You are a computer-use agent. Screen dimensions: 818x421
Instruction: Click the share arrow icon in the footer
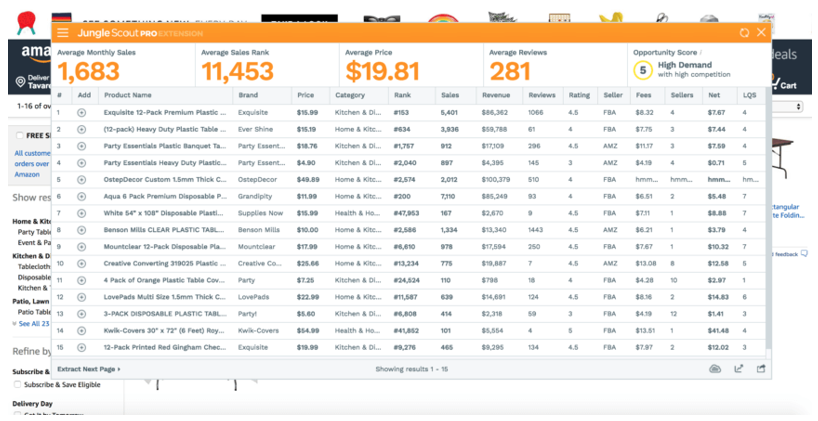[739, 369]
